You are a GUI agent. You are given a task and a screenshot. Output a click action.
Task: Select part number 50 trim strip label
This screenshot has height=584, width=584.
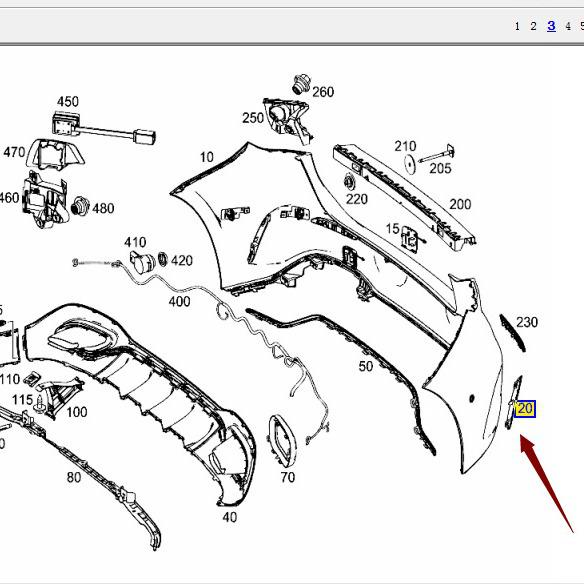pyautogui.click(x=366, y=366)
